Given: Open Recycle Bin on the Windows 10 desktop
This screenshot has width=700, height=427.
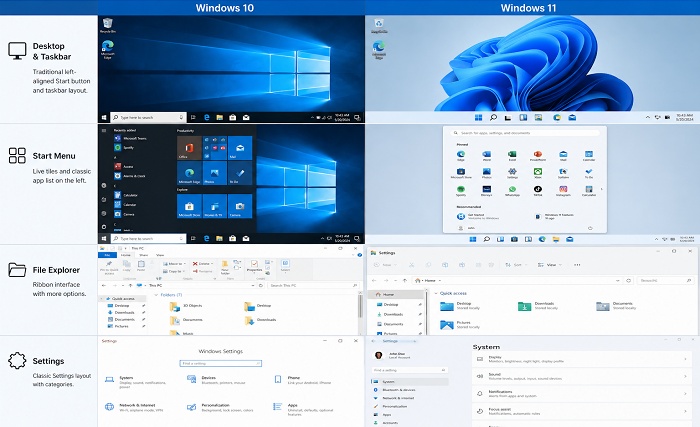Looking at the screenshot, I should pos(108,25).
